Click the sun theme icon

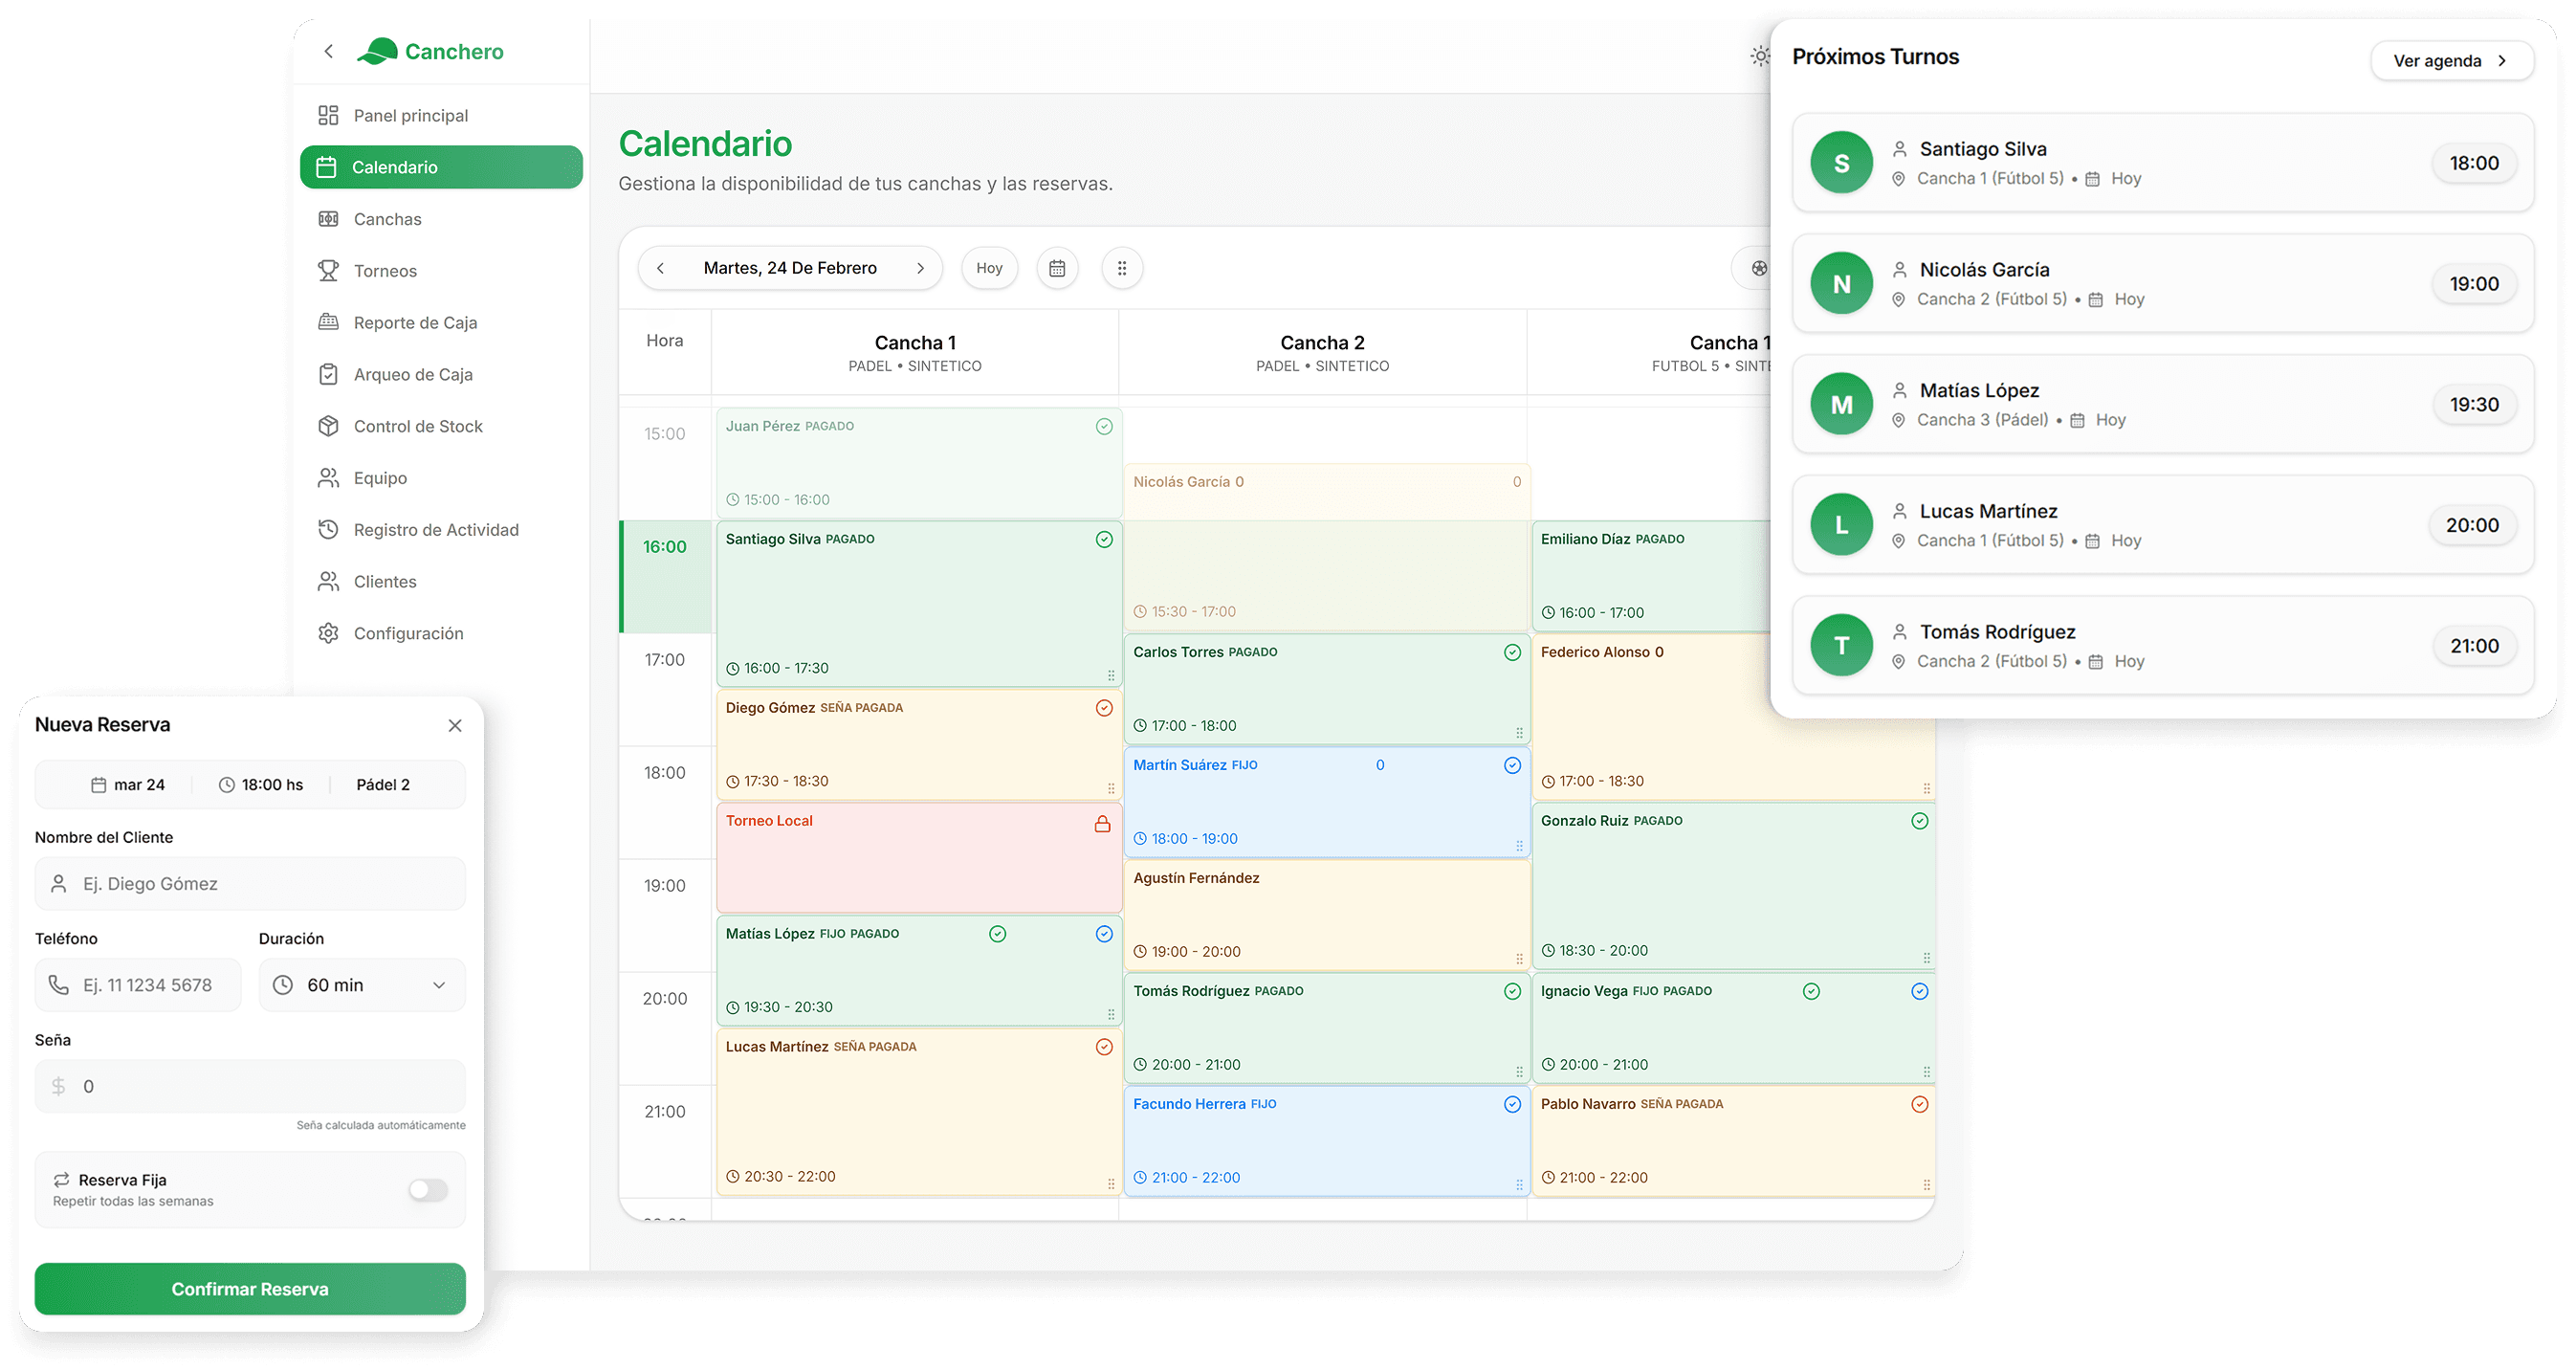click(x=1760, y=57)
